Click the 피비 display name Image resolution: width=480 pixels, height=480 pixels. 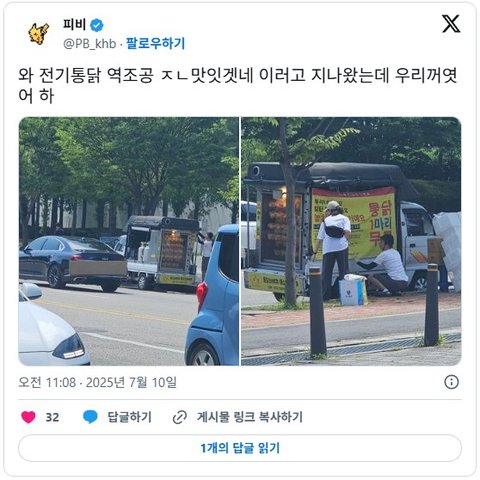tap(75, 25)
